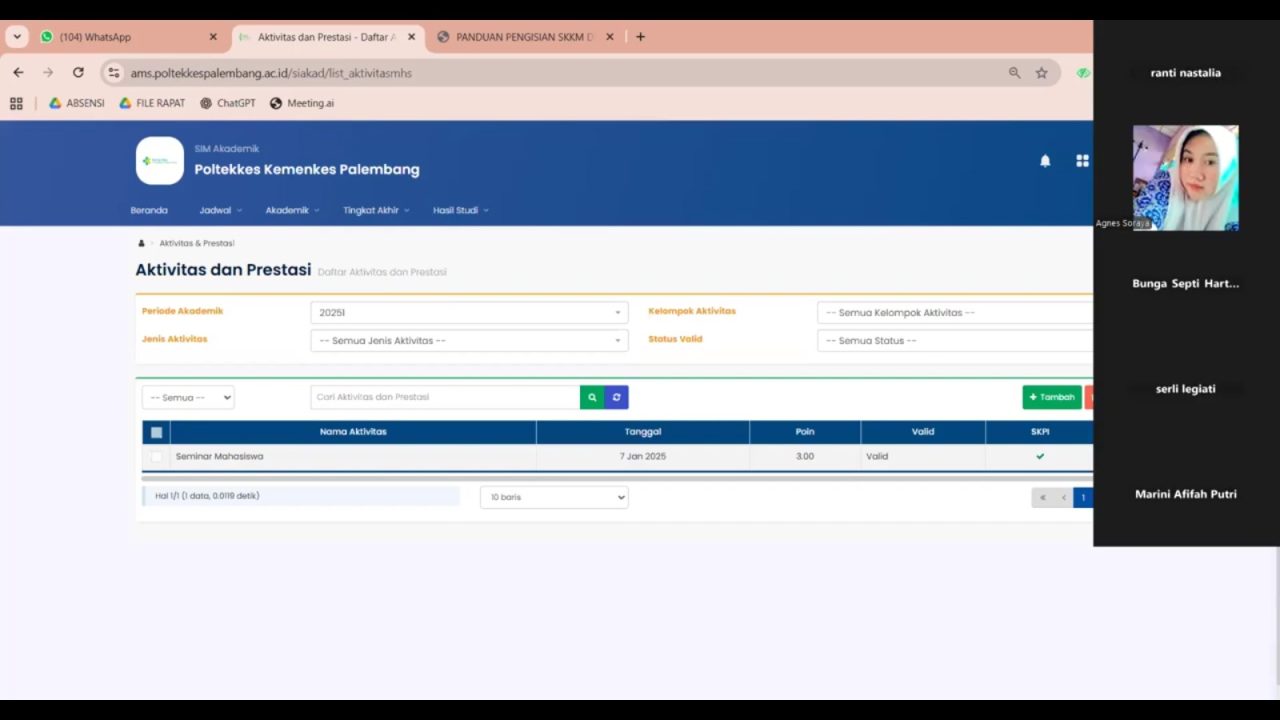Check the Seminar Mahasiswa row checkbox
The width and height of the screenshot is (1280, 720).
[x=156, y=457]
